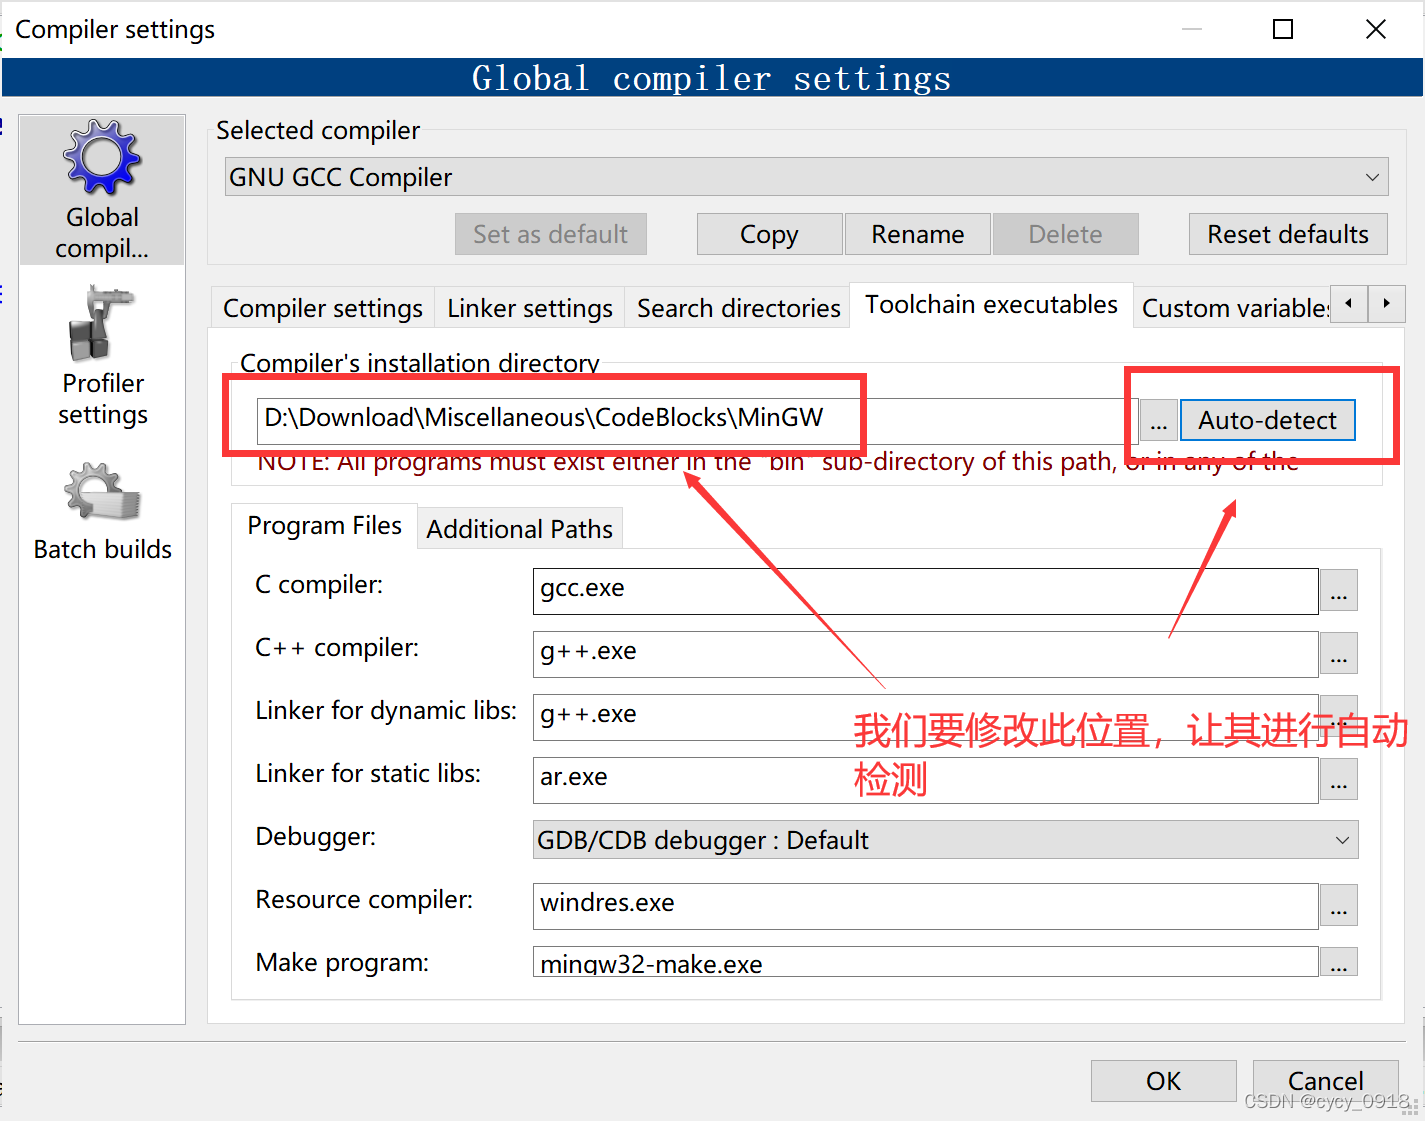Close the Compiler settings window
1425x1121 pixels.
[1376, 29]
